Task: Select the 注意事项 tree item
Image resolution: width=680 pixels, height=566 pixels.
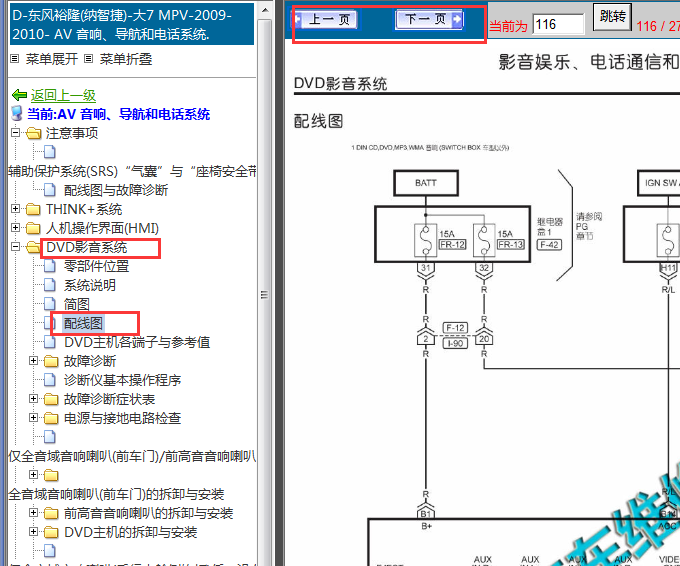Action: (72, 133)
